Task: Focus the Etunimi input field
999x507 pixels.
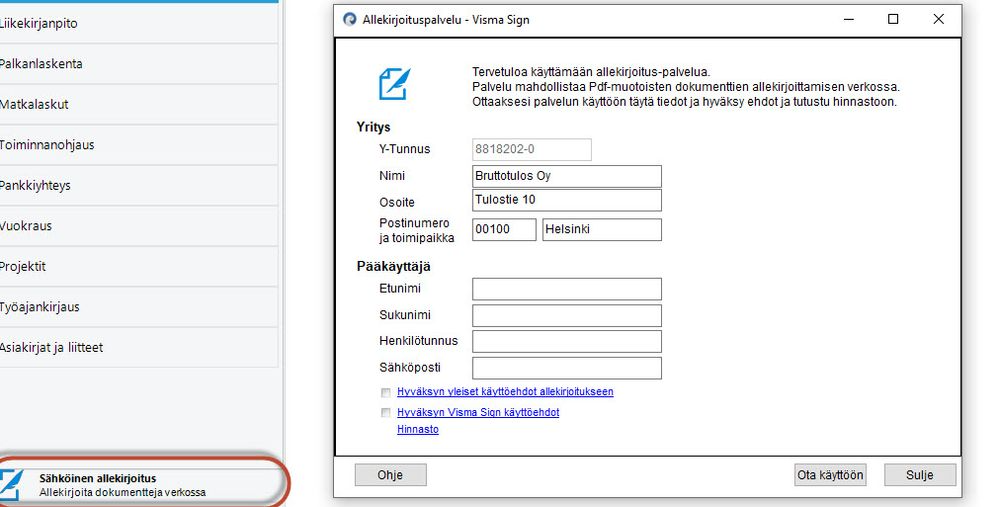Action: (x=567, y=289)
